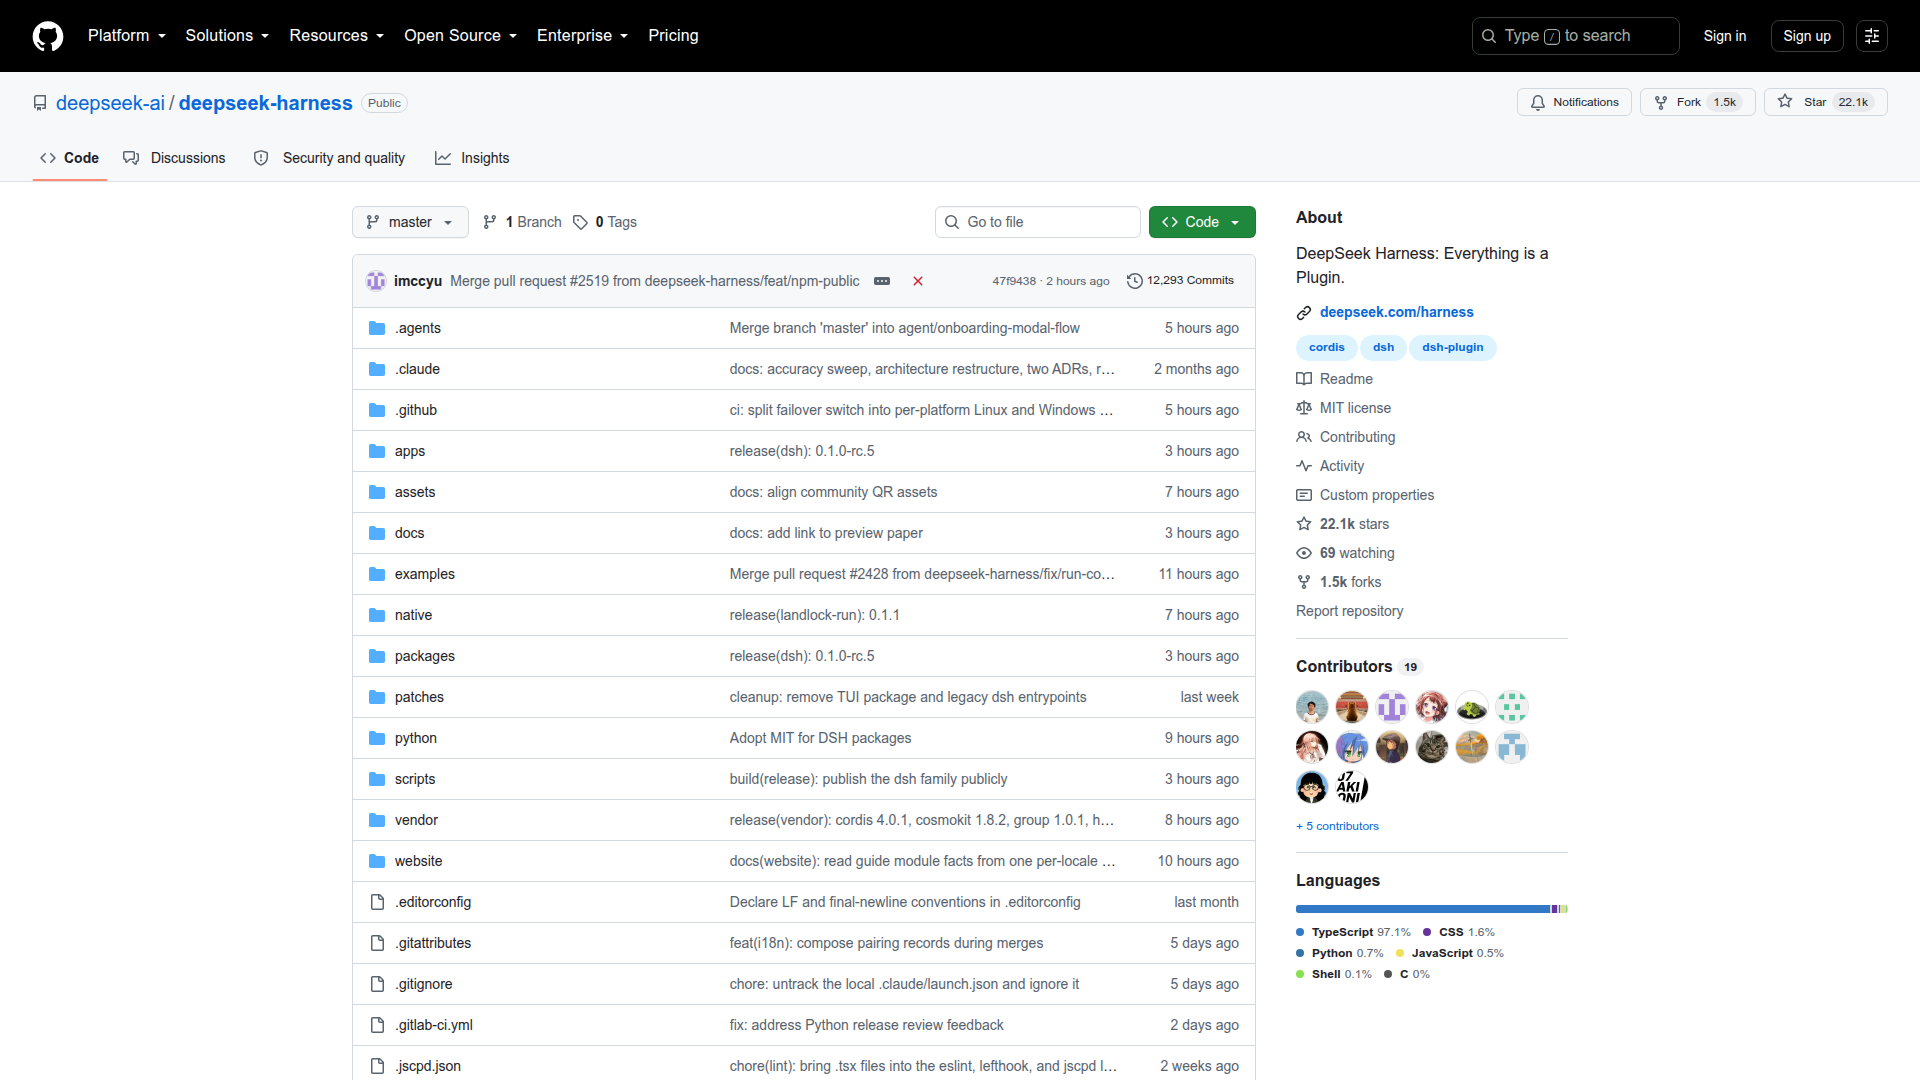The height and width of the screenshot is (1080, 1920).
Task: Click the .gitignore file icon
Action: (x=377, y=984)
